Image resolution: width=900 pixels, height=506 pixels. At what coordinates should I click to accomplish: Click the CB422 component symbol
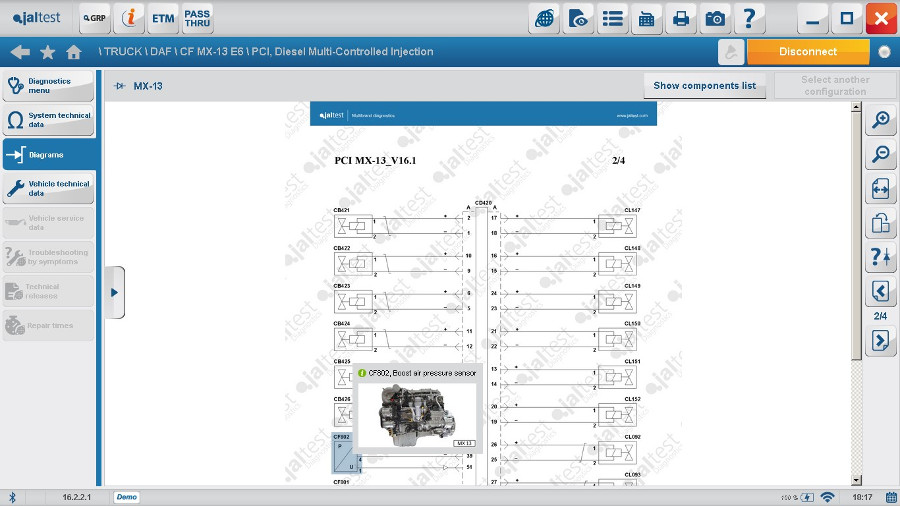(354, 264)
